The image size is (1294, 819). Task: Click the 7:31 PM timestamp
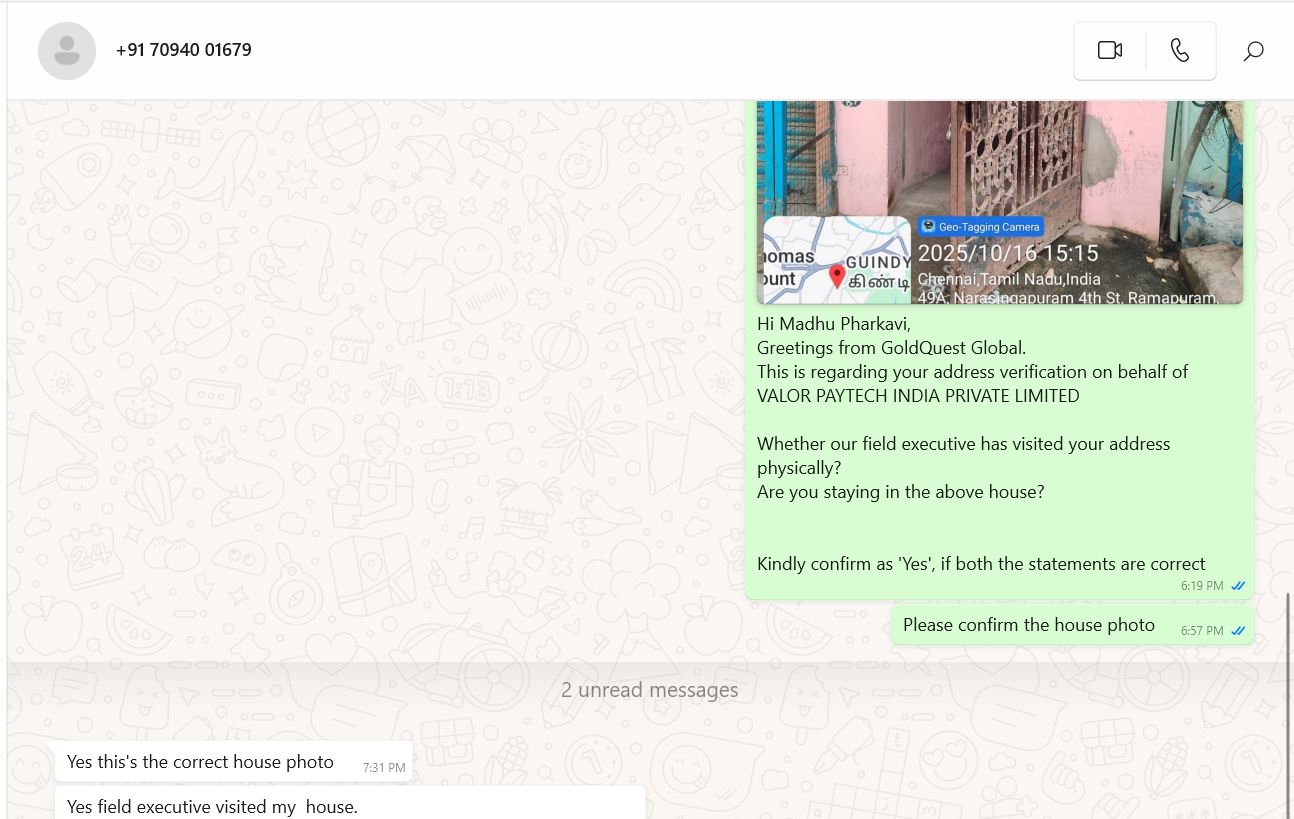click(384, 768)
